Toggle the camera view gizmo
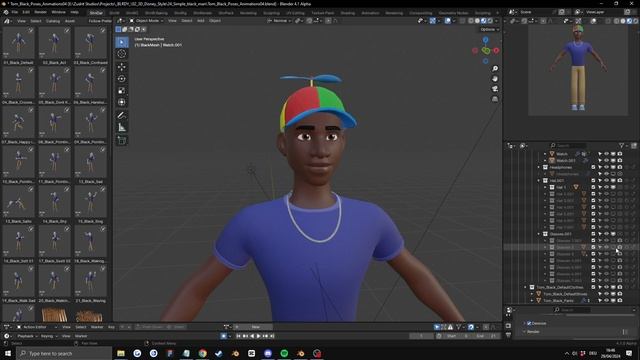Viewport: 640px width, 360px height. 495,89
